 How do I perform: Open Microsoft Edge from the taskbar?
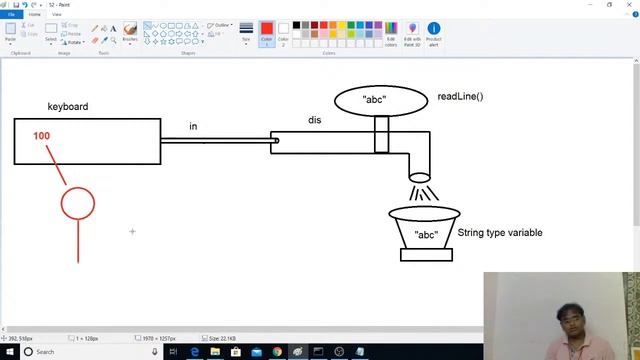coord(195,352)
